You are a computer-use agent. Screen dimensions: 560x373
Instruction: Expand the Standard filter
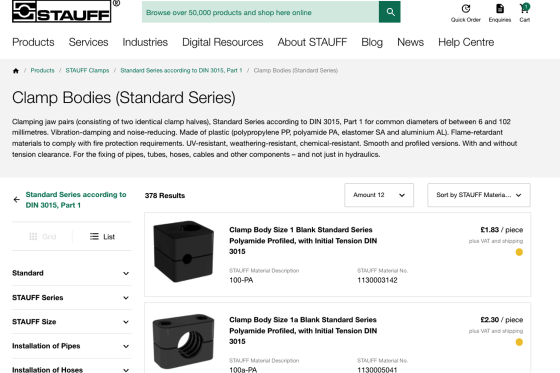pos(71,273)
